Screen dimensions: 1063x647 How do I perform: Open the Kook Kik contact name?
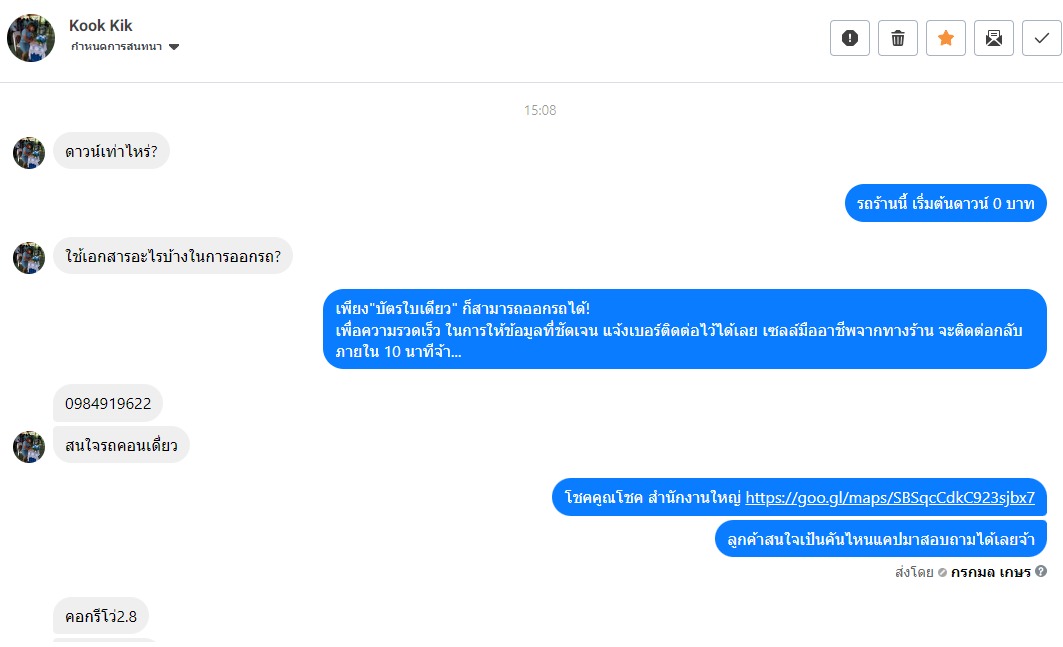click(100, 26)
